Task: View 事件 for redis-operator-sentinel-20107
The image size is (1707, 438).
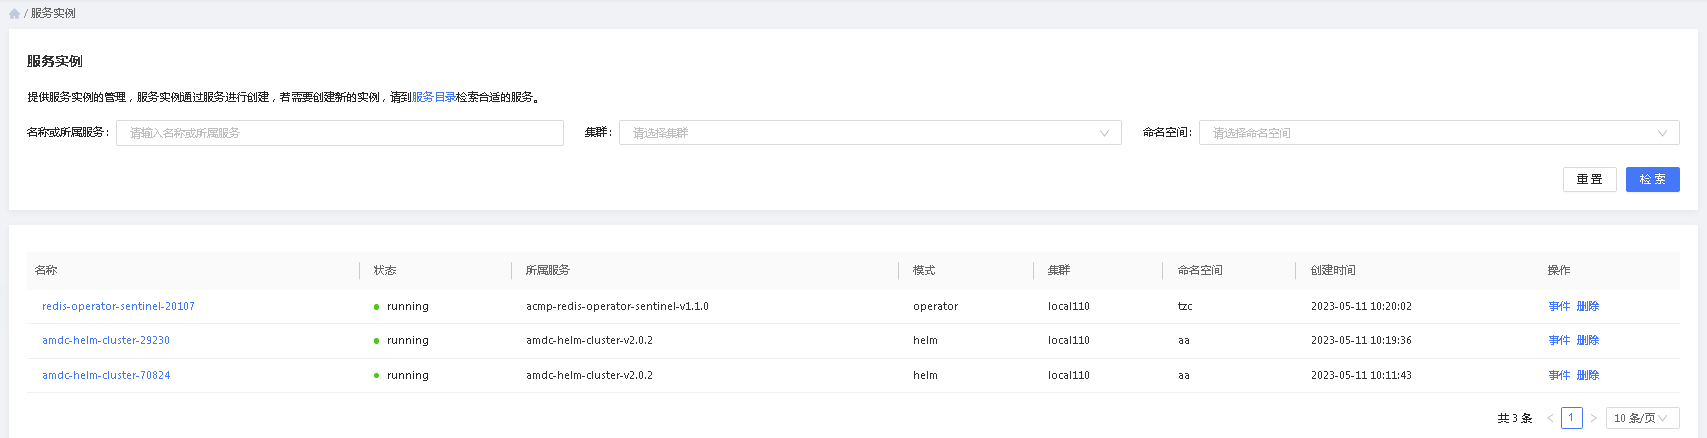Action: click(1558, 306)
